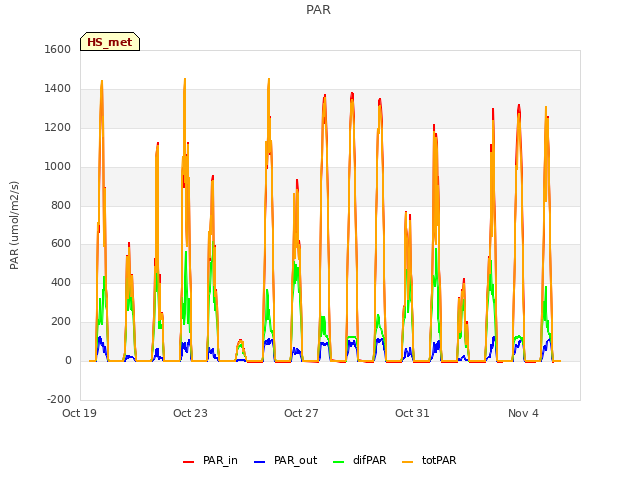Viewport: 640px width, 480px height.
Task: Click the red PAR_in legend swatch
Action: pos(189,462)
